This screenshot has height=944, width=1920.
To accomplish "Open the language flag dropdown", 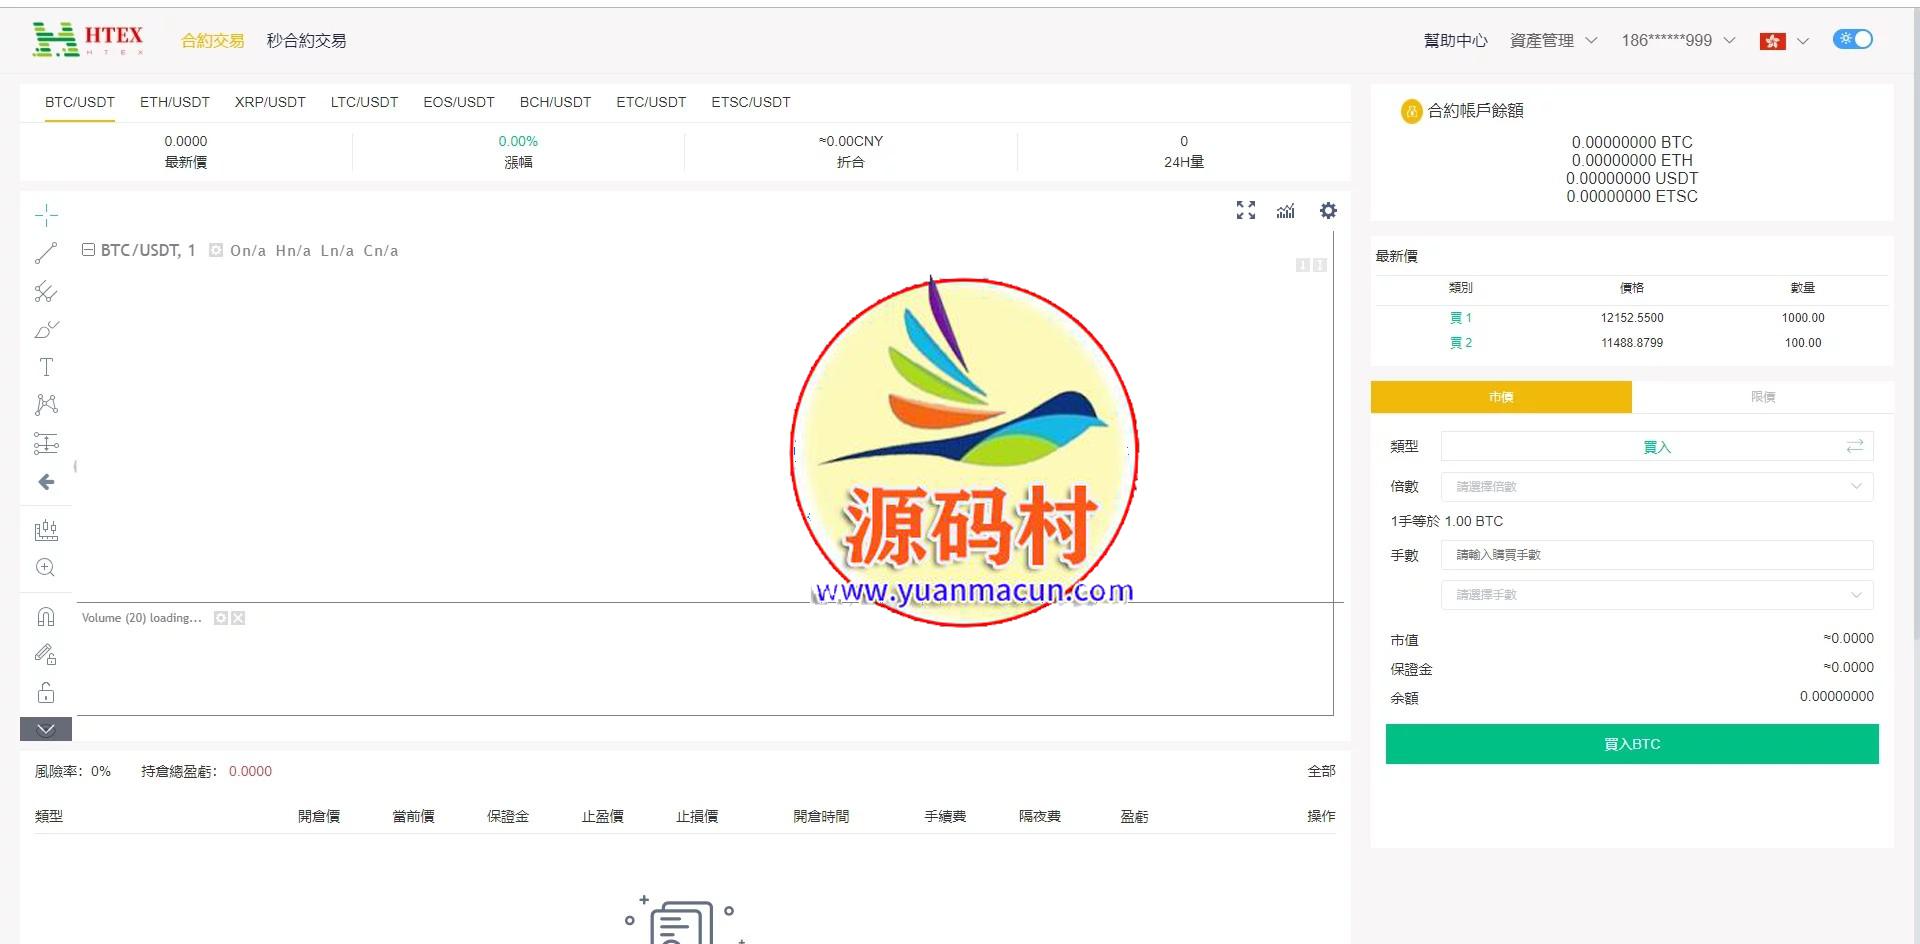I will [1784, 41].
